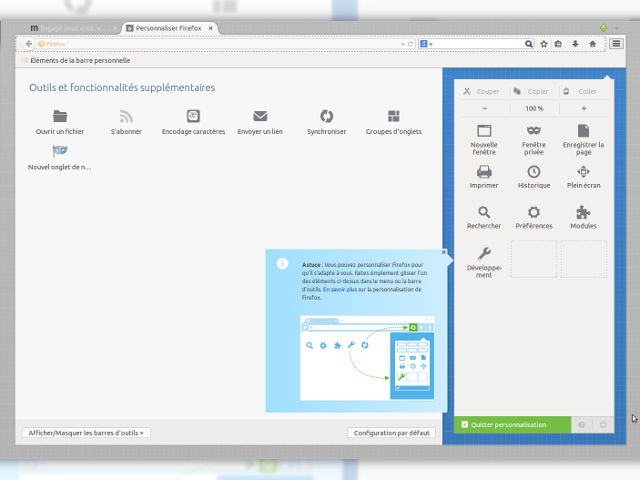Screen dimensions: 640x480
Task: Click the Enregistrer la page icon
Action: [584, 131]
